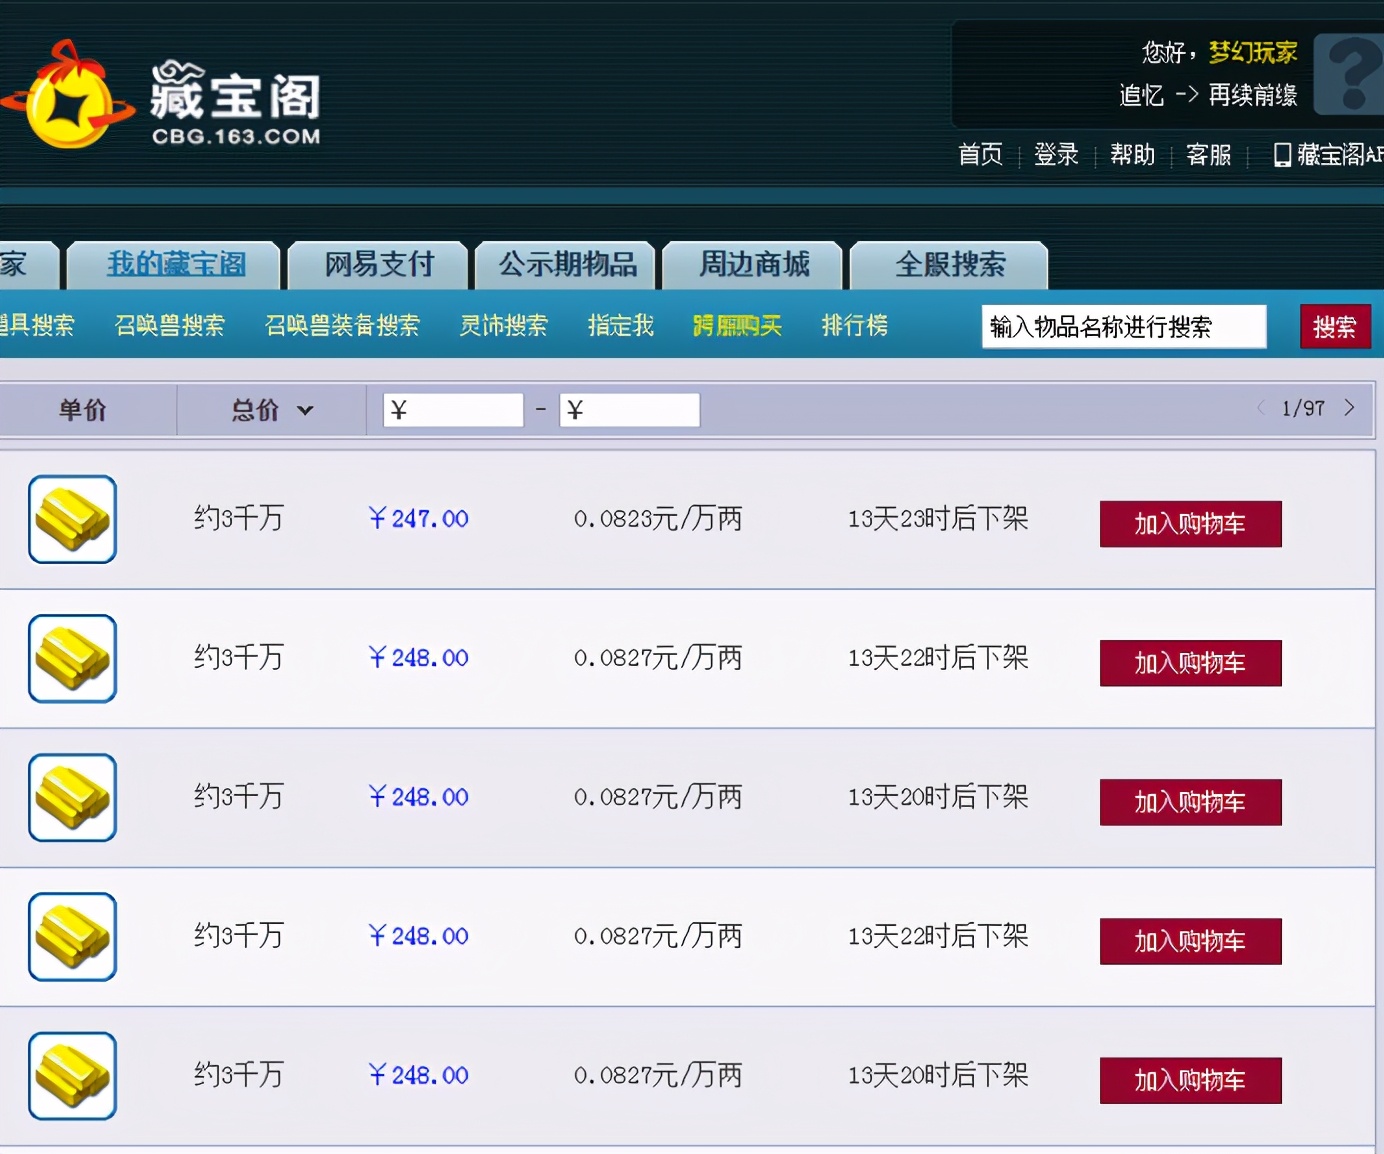Click the question-mark avatar icon
This screenshot has width=1384, height=1154.
(x=1350, y=74)
